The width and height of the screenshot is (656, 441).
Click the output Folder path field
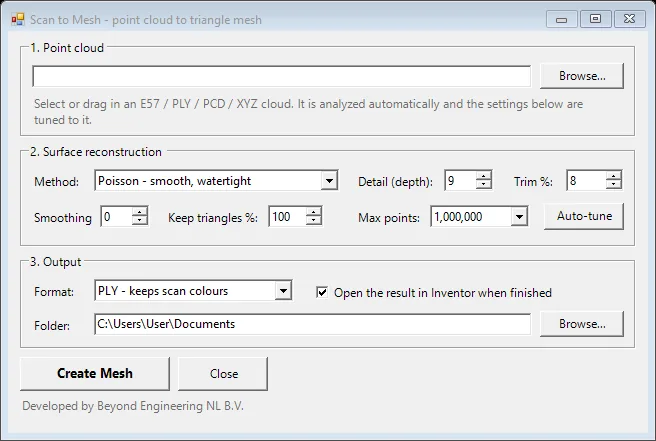313,324
